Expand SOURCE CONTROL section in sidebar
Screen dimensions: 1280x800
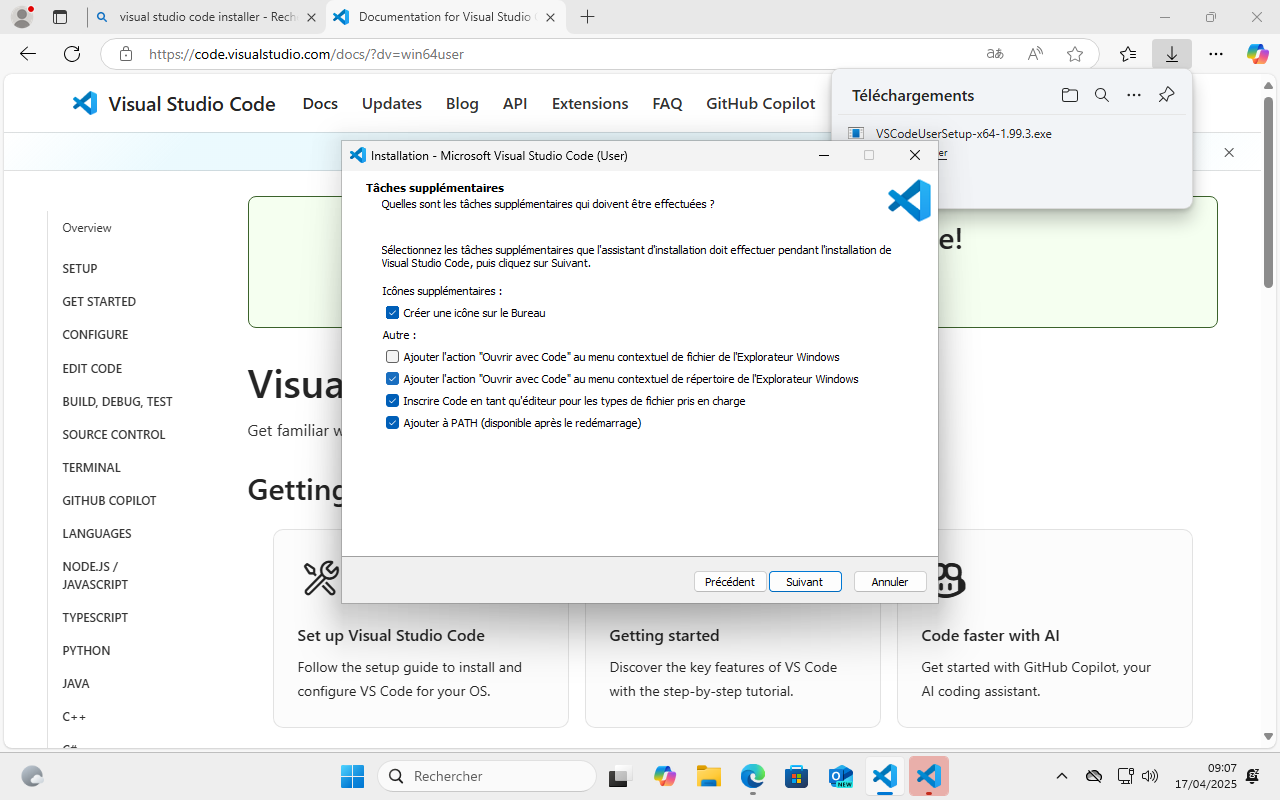click(114, 434)
